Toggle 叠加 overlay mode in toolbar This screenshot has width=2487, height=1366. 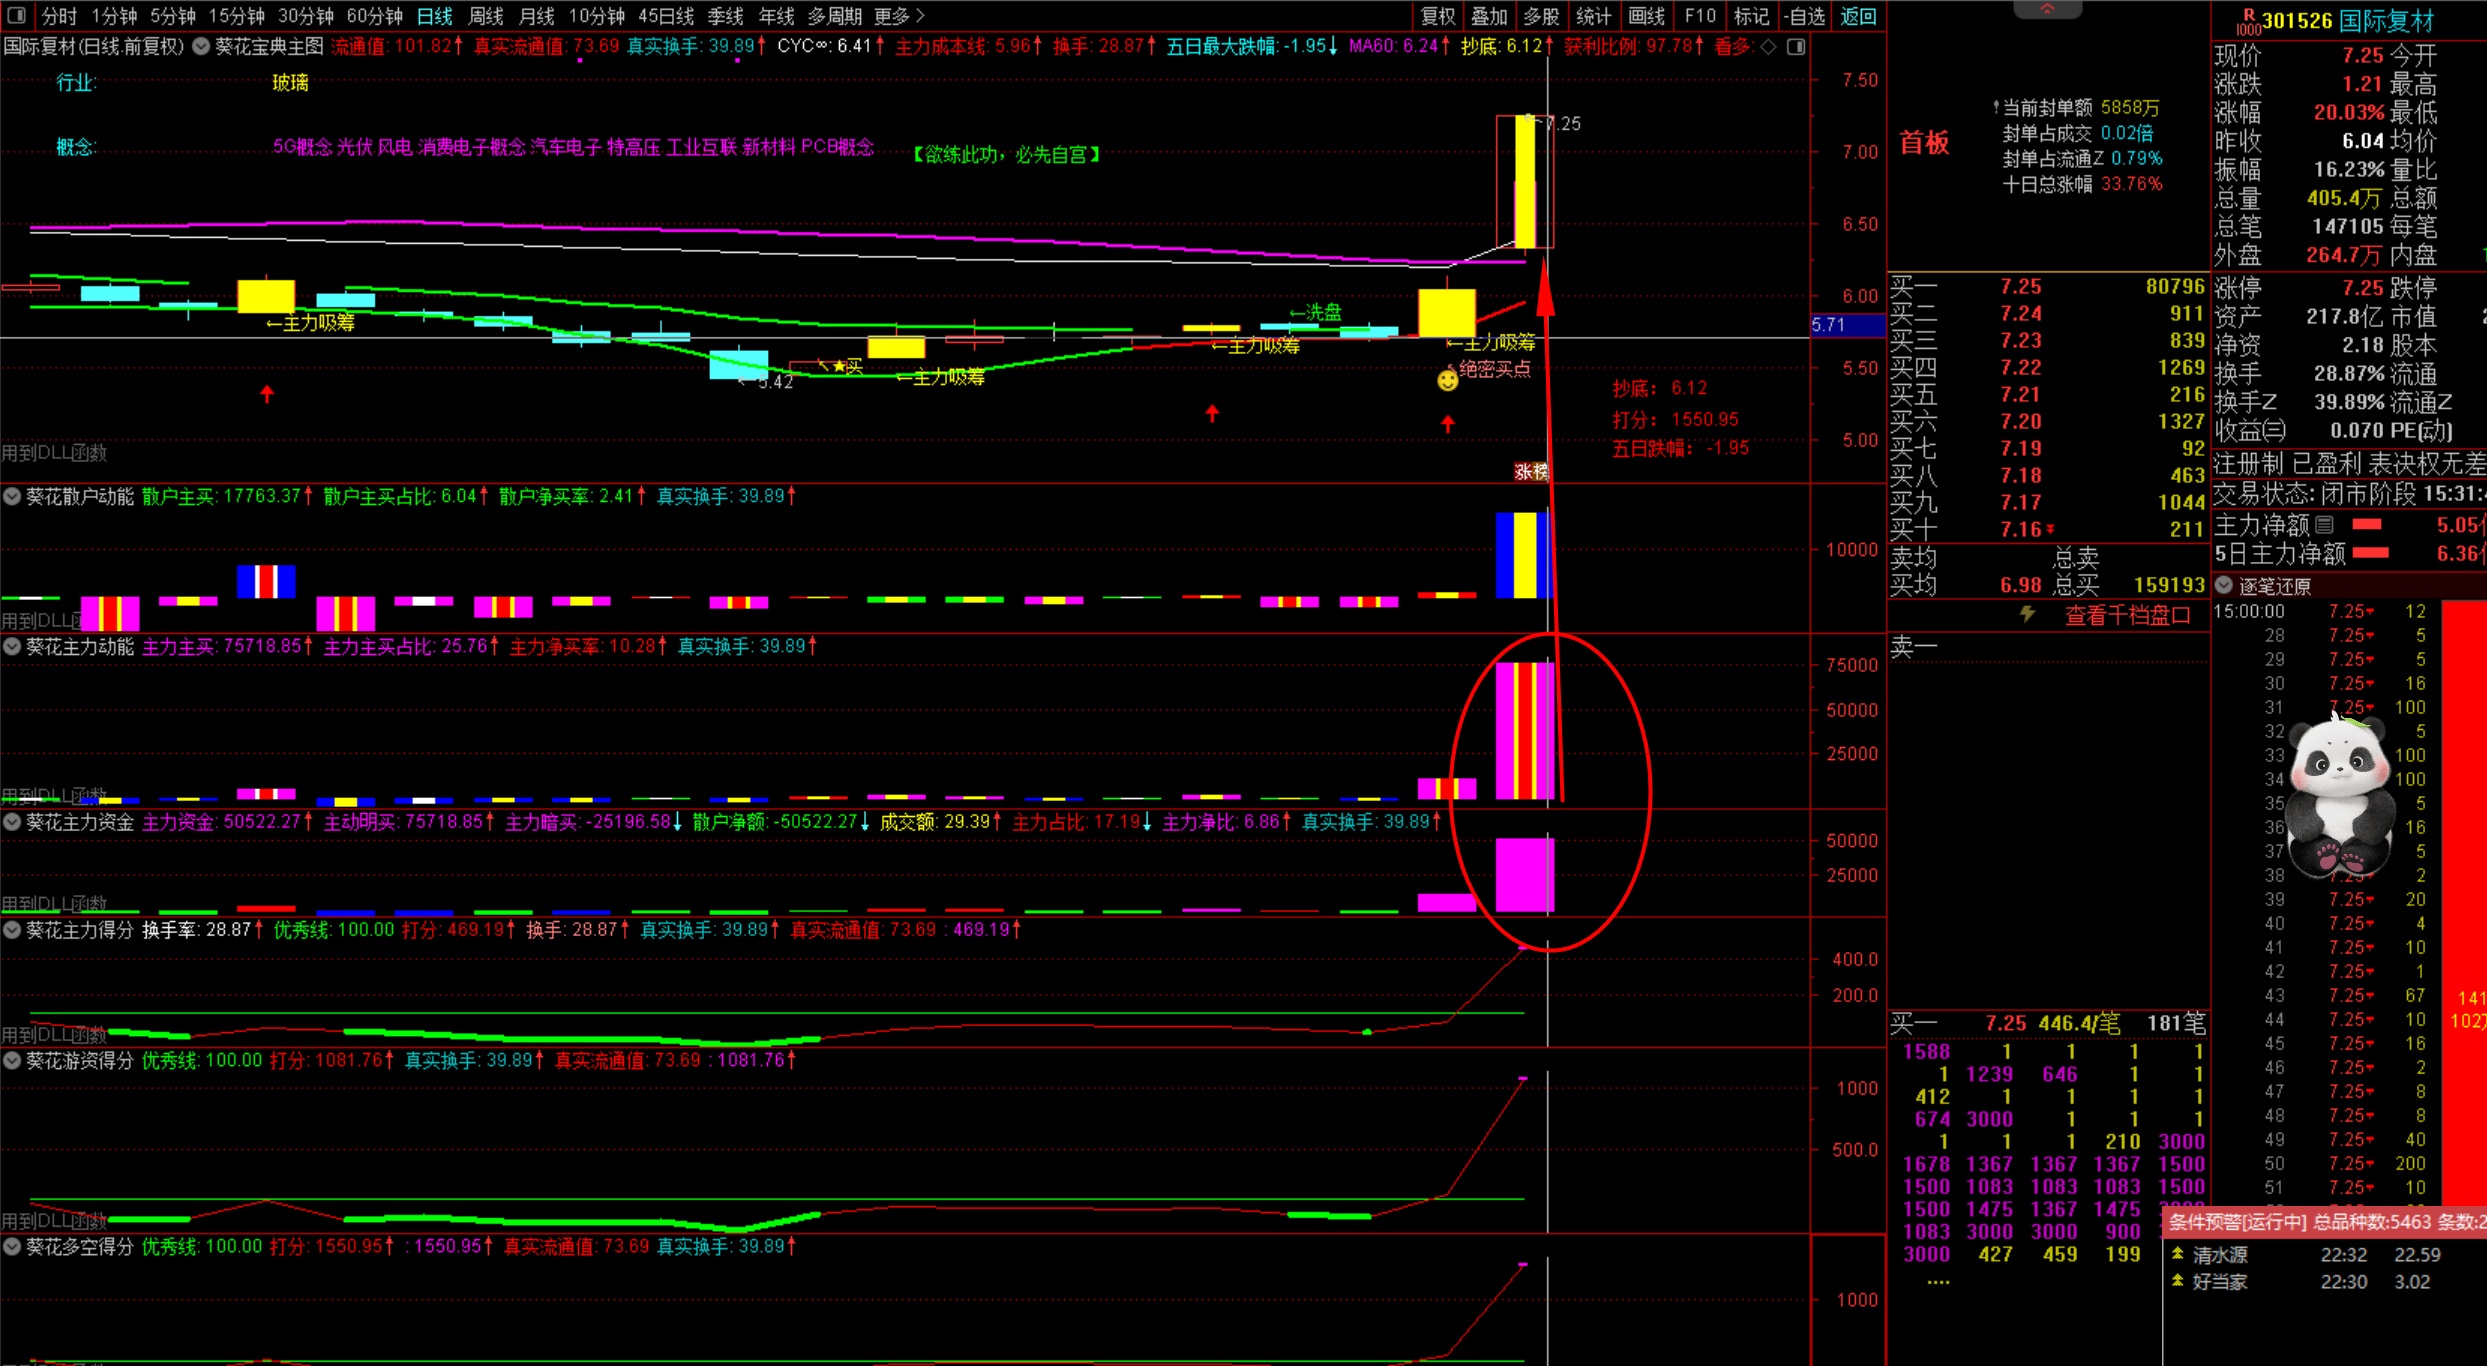point(1489,16)
